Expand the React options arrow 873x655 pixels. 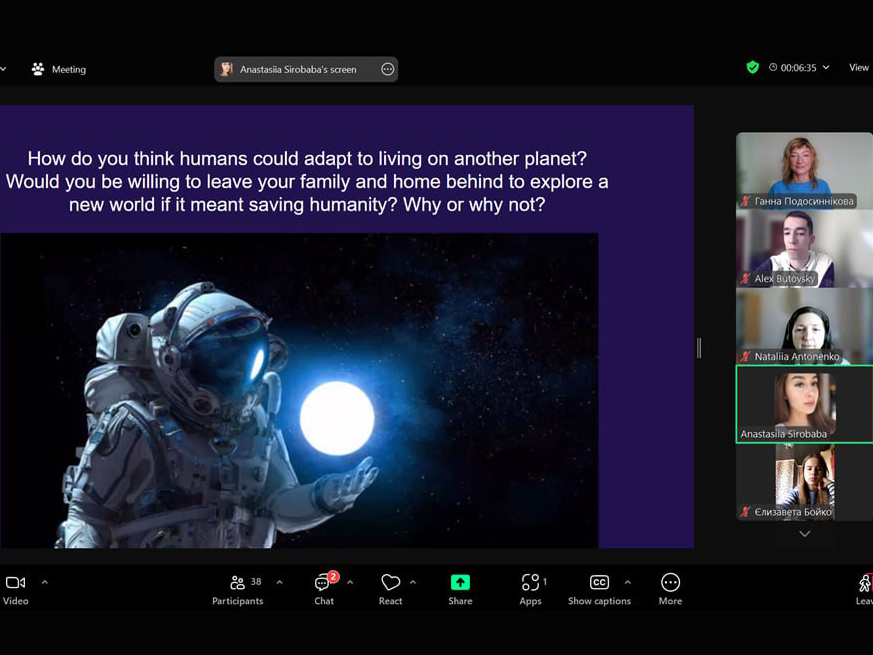[x=413, y=582]
